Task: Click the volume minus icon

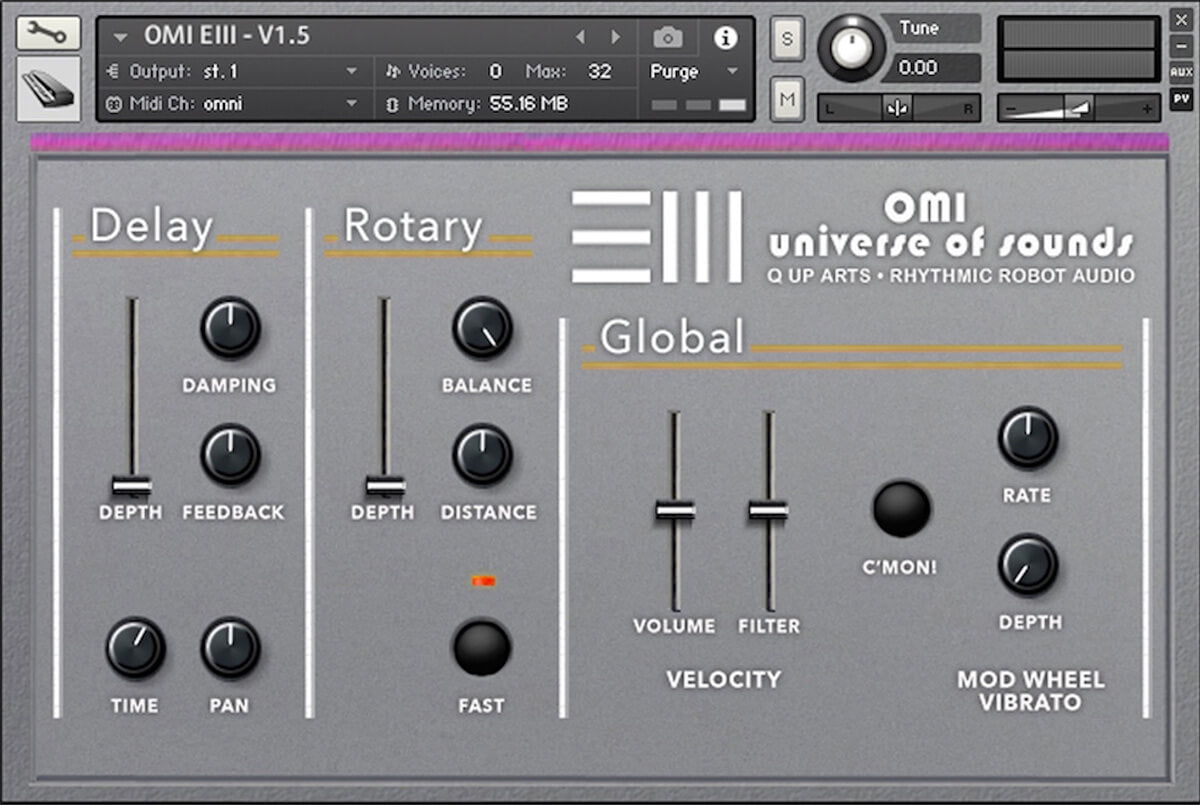Action: [x=1012, y=109]
